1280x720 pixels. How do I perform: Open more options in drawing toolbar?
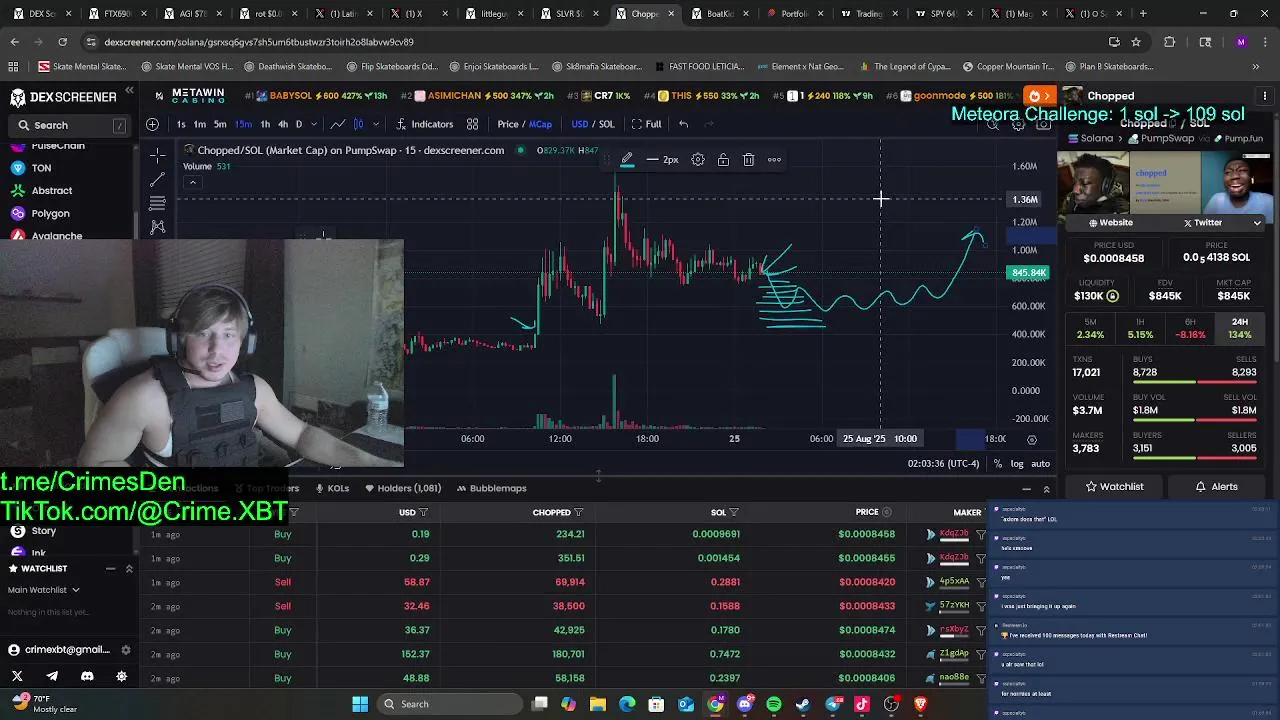(774, 160)
